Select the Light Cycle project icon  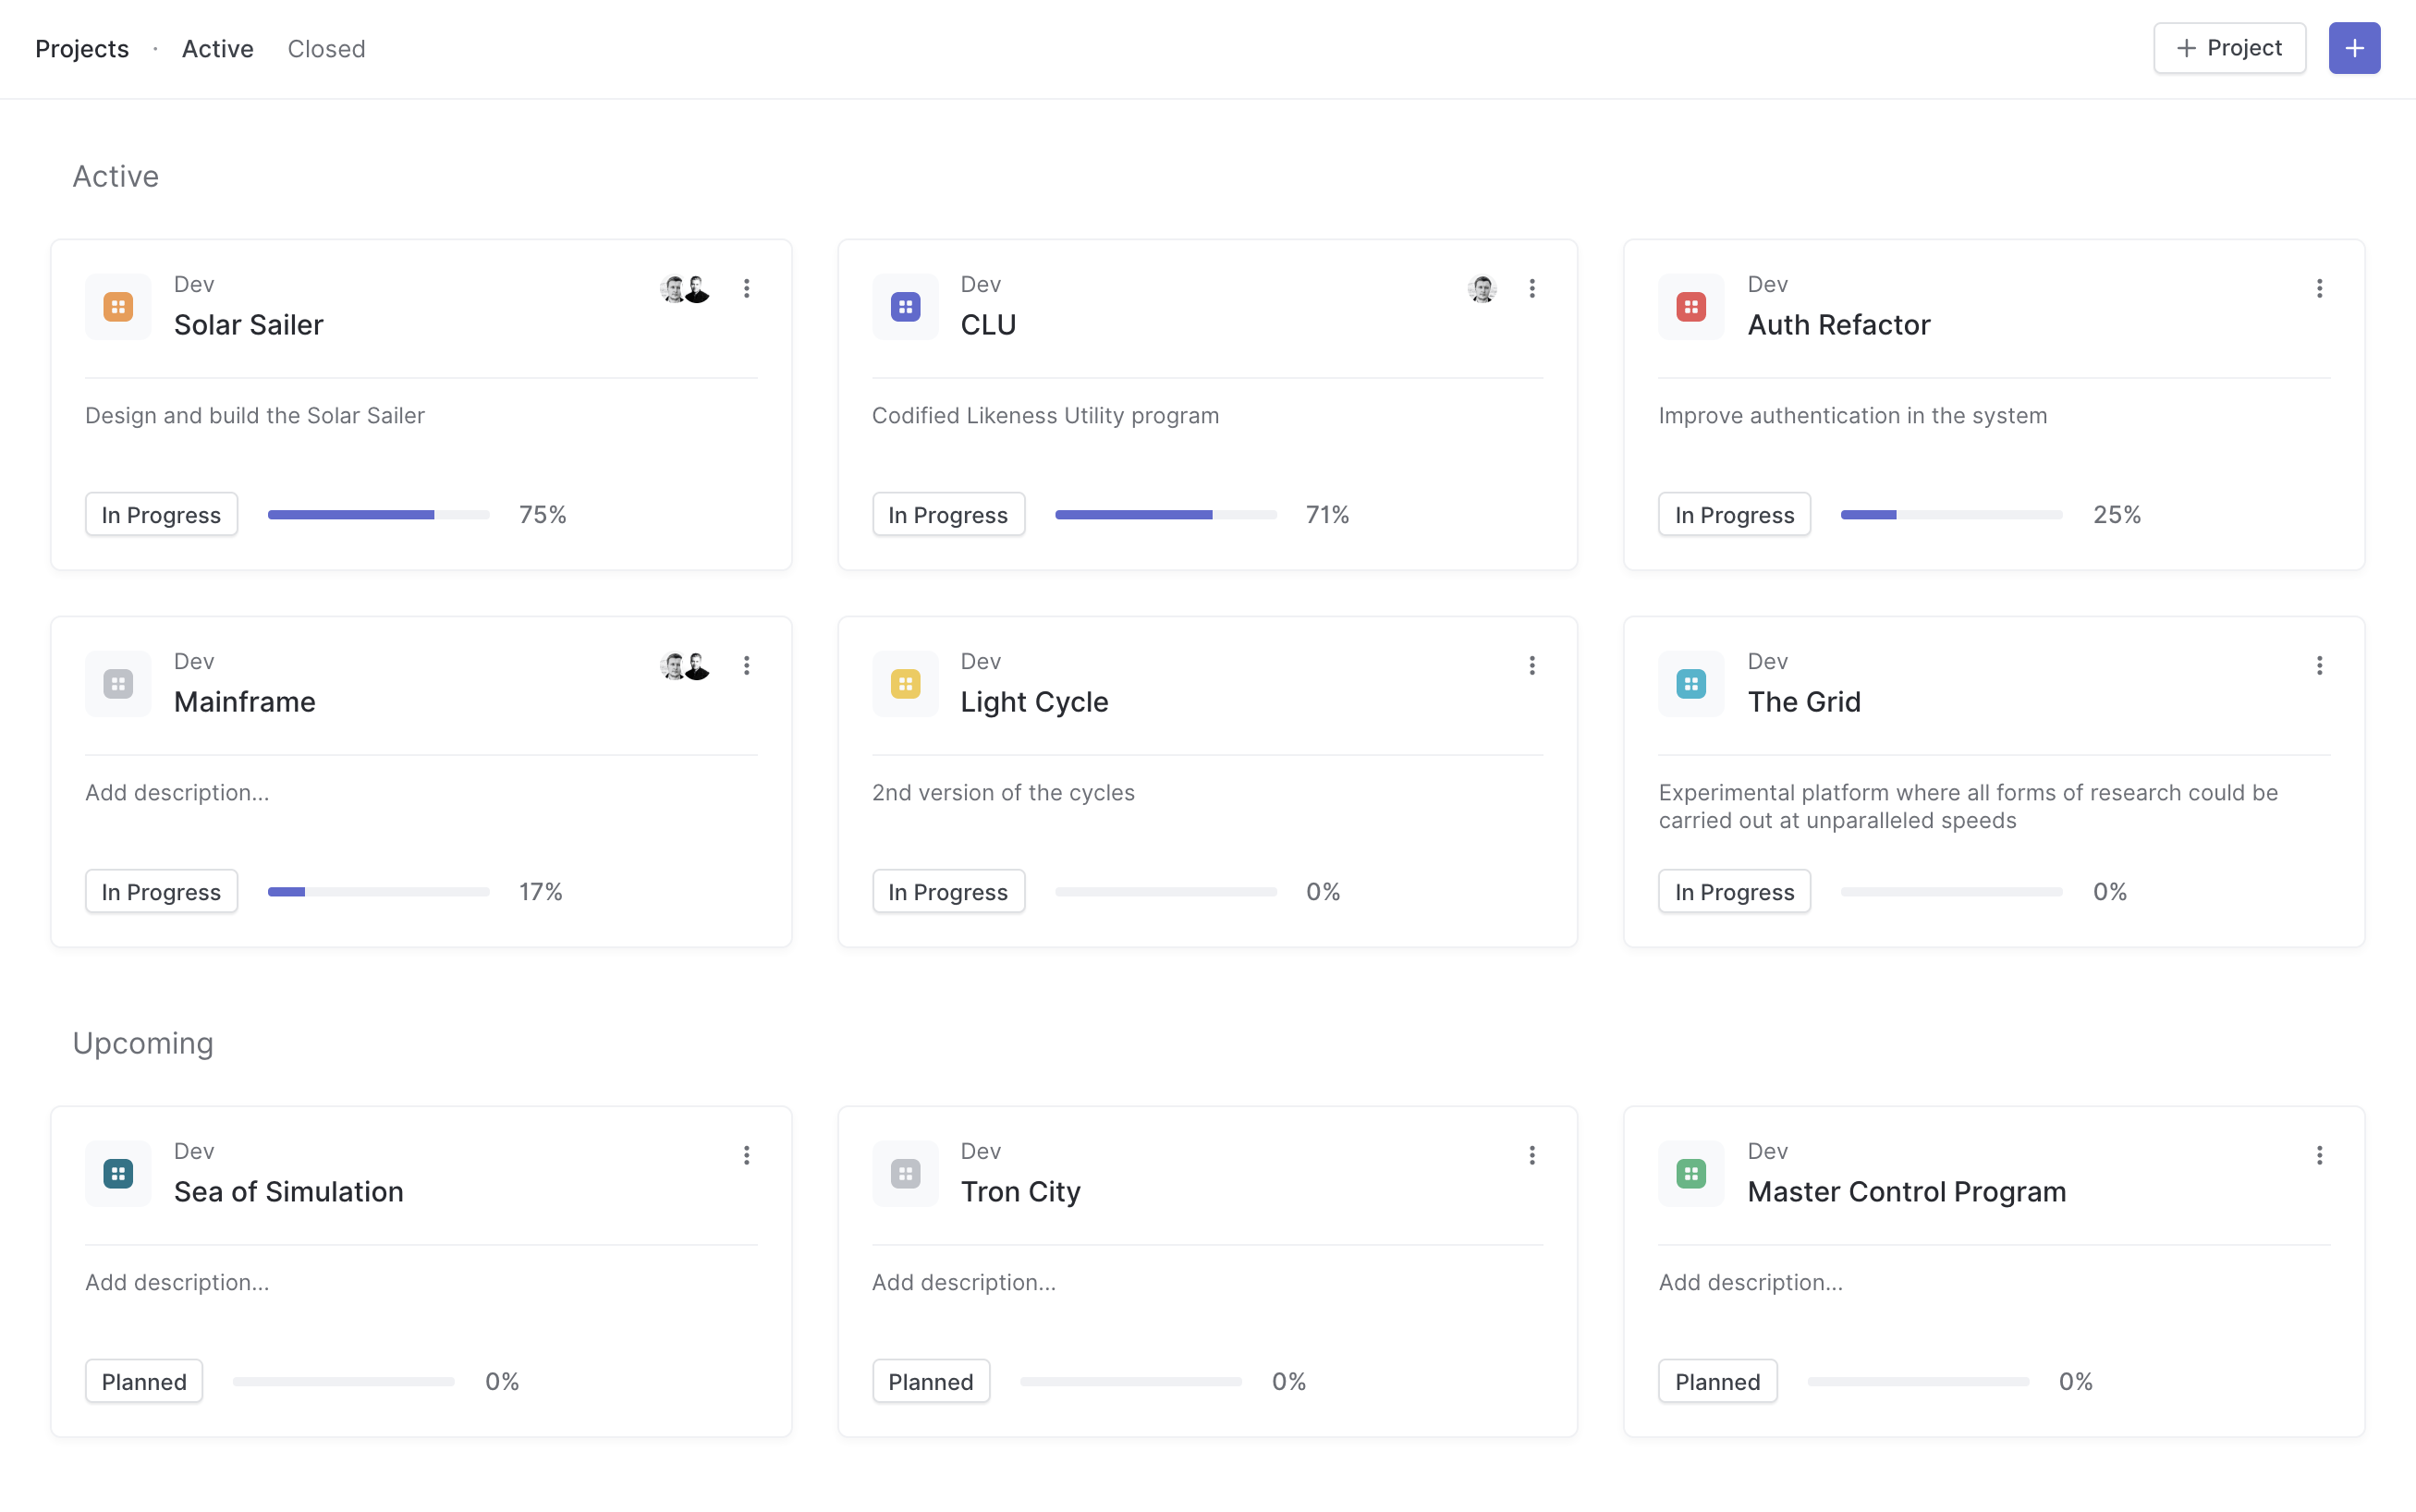click(x=904, y=684)
